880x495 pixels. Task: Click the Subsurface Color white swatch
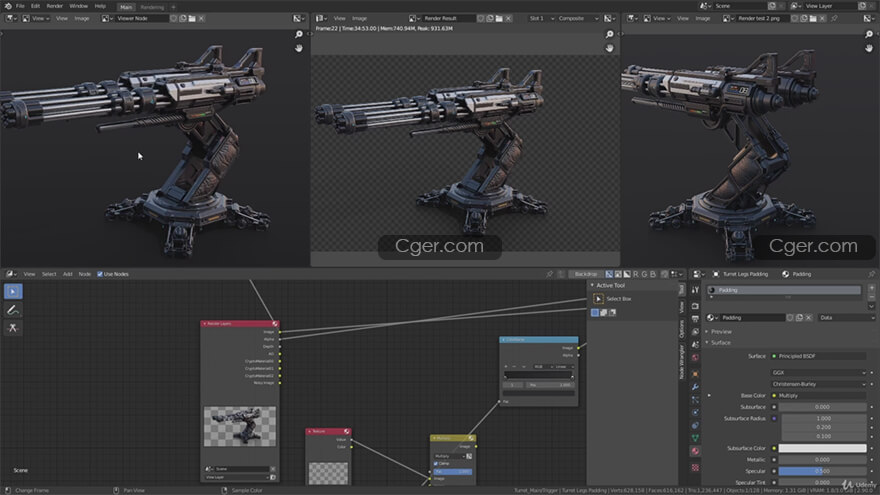coord(822,448)
